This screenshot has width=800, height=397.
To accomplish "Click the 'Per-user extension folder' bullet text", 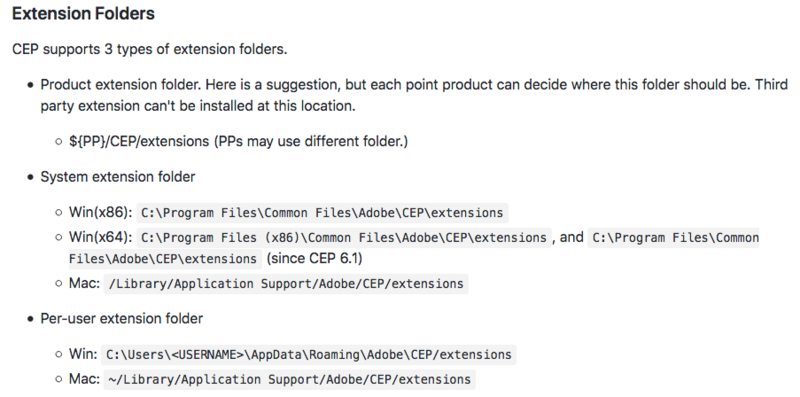I will pyautogui.click(x=122, y=318).
